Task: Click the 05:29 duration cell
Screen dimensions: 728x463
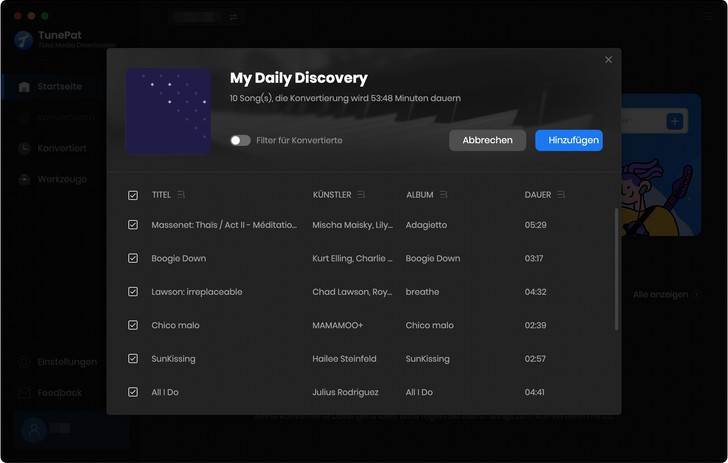Action: (535, 225)
